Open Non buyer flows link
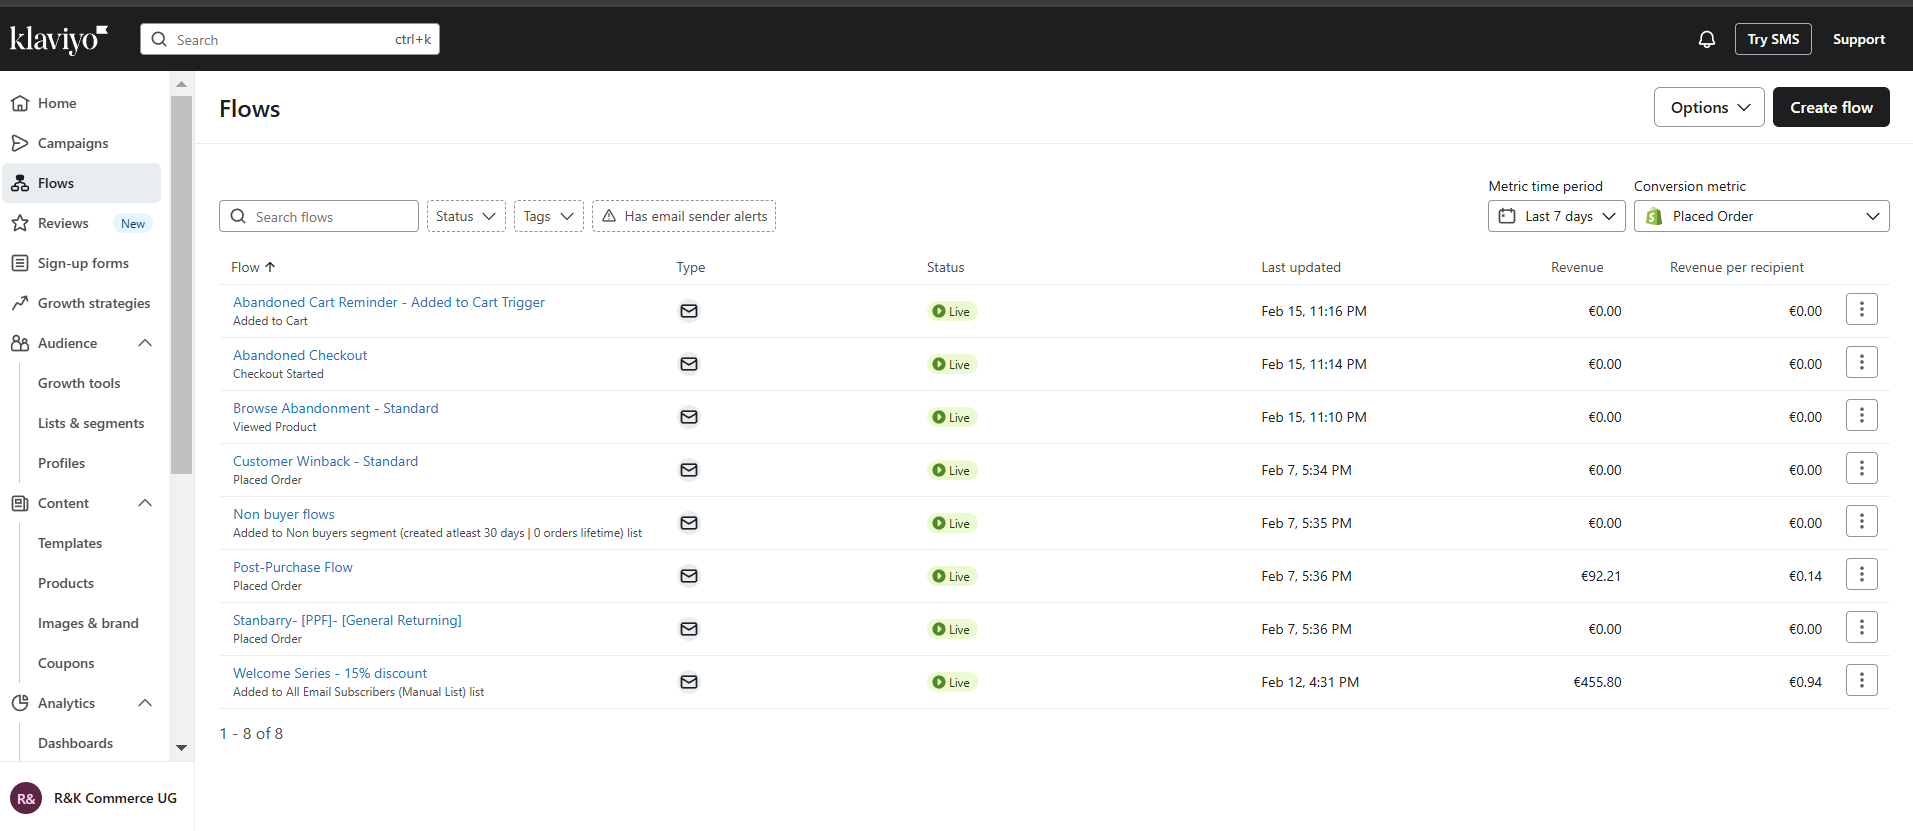 [284, 514]
